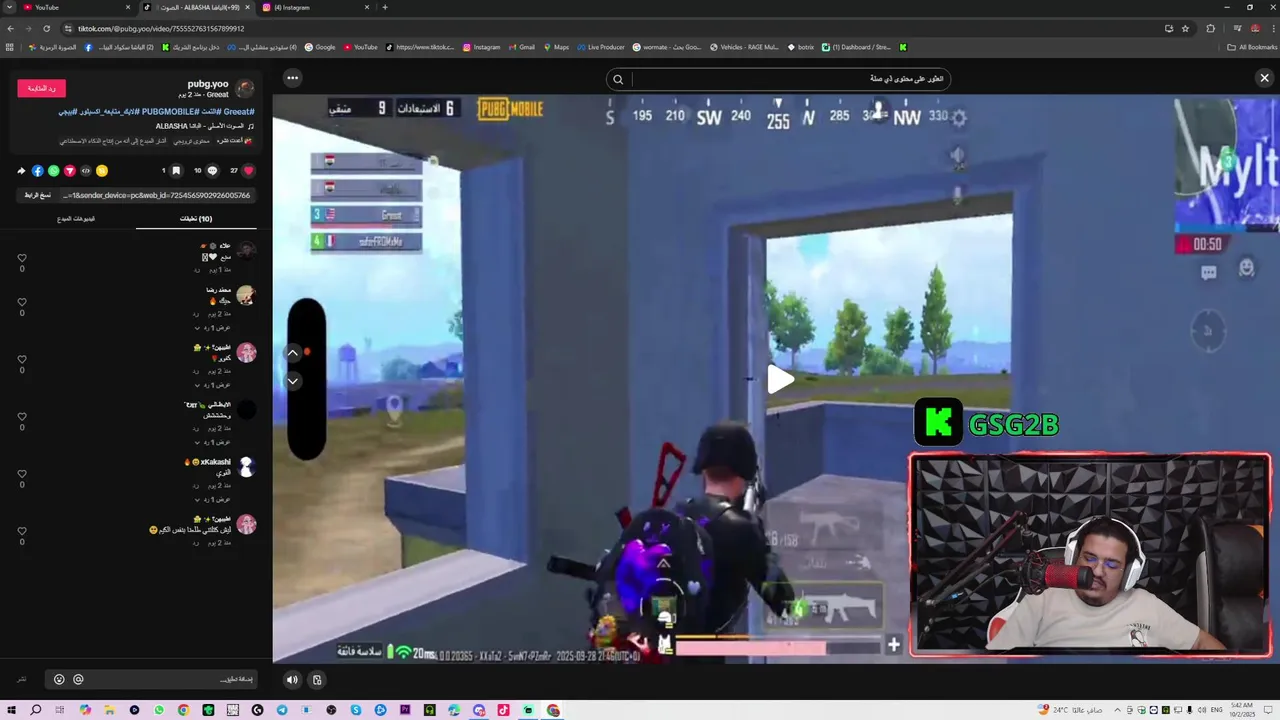Image resolution: width=1280 pixels, height=720 pixels.
Task: Open the All Bookmarks folder
Action: (x=1252, y=47)
